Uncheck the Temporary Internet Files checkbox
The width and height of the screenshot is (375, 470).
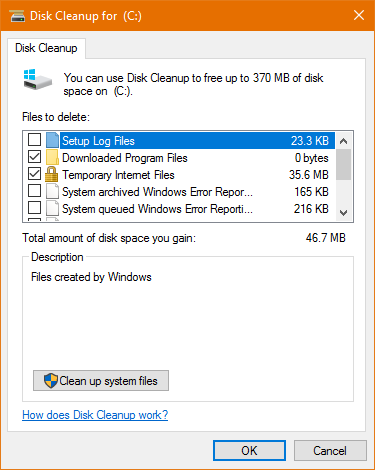tap(34, 174)
